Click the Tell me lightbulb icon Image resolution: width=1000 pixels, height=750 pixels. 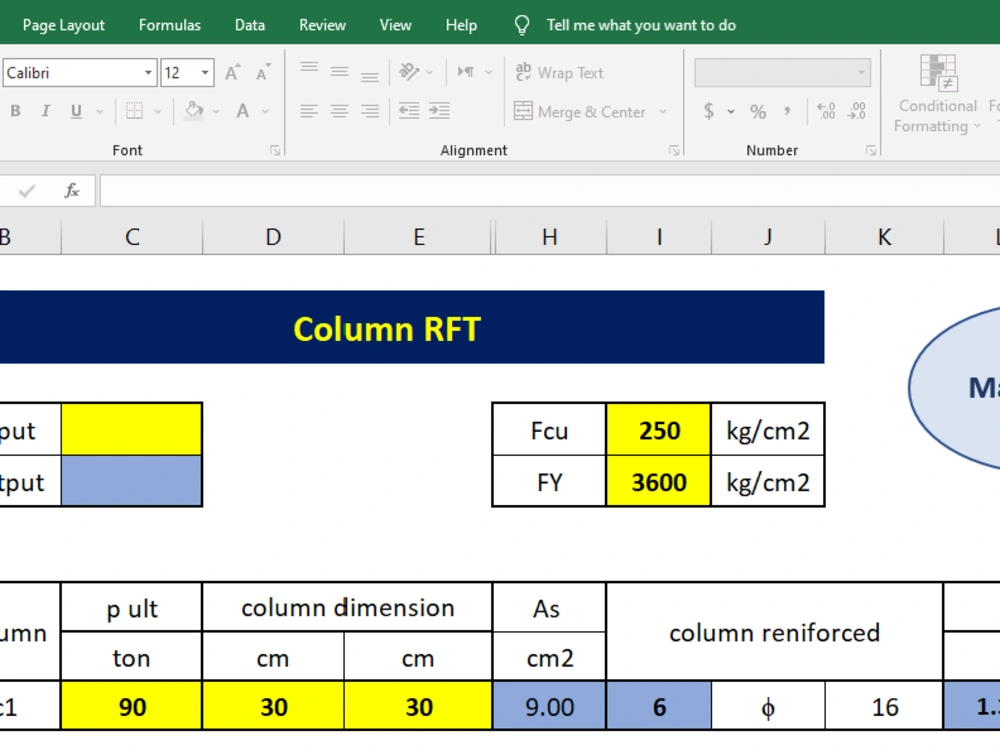tap(522, 25)
